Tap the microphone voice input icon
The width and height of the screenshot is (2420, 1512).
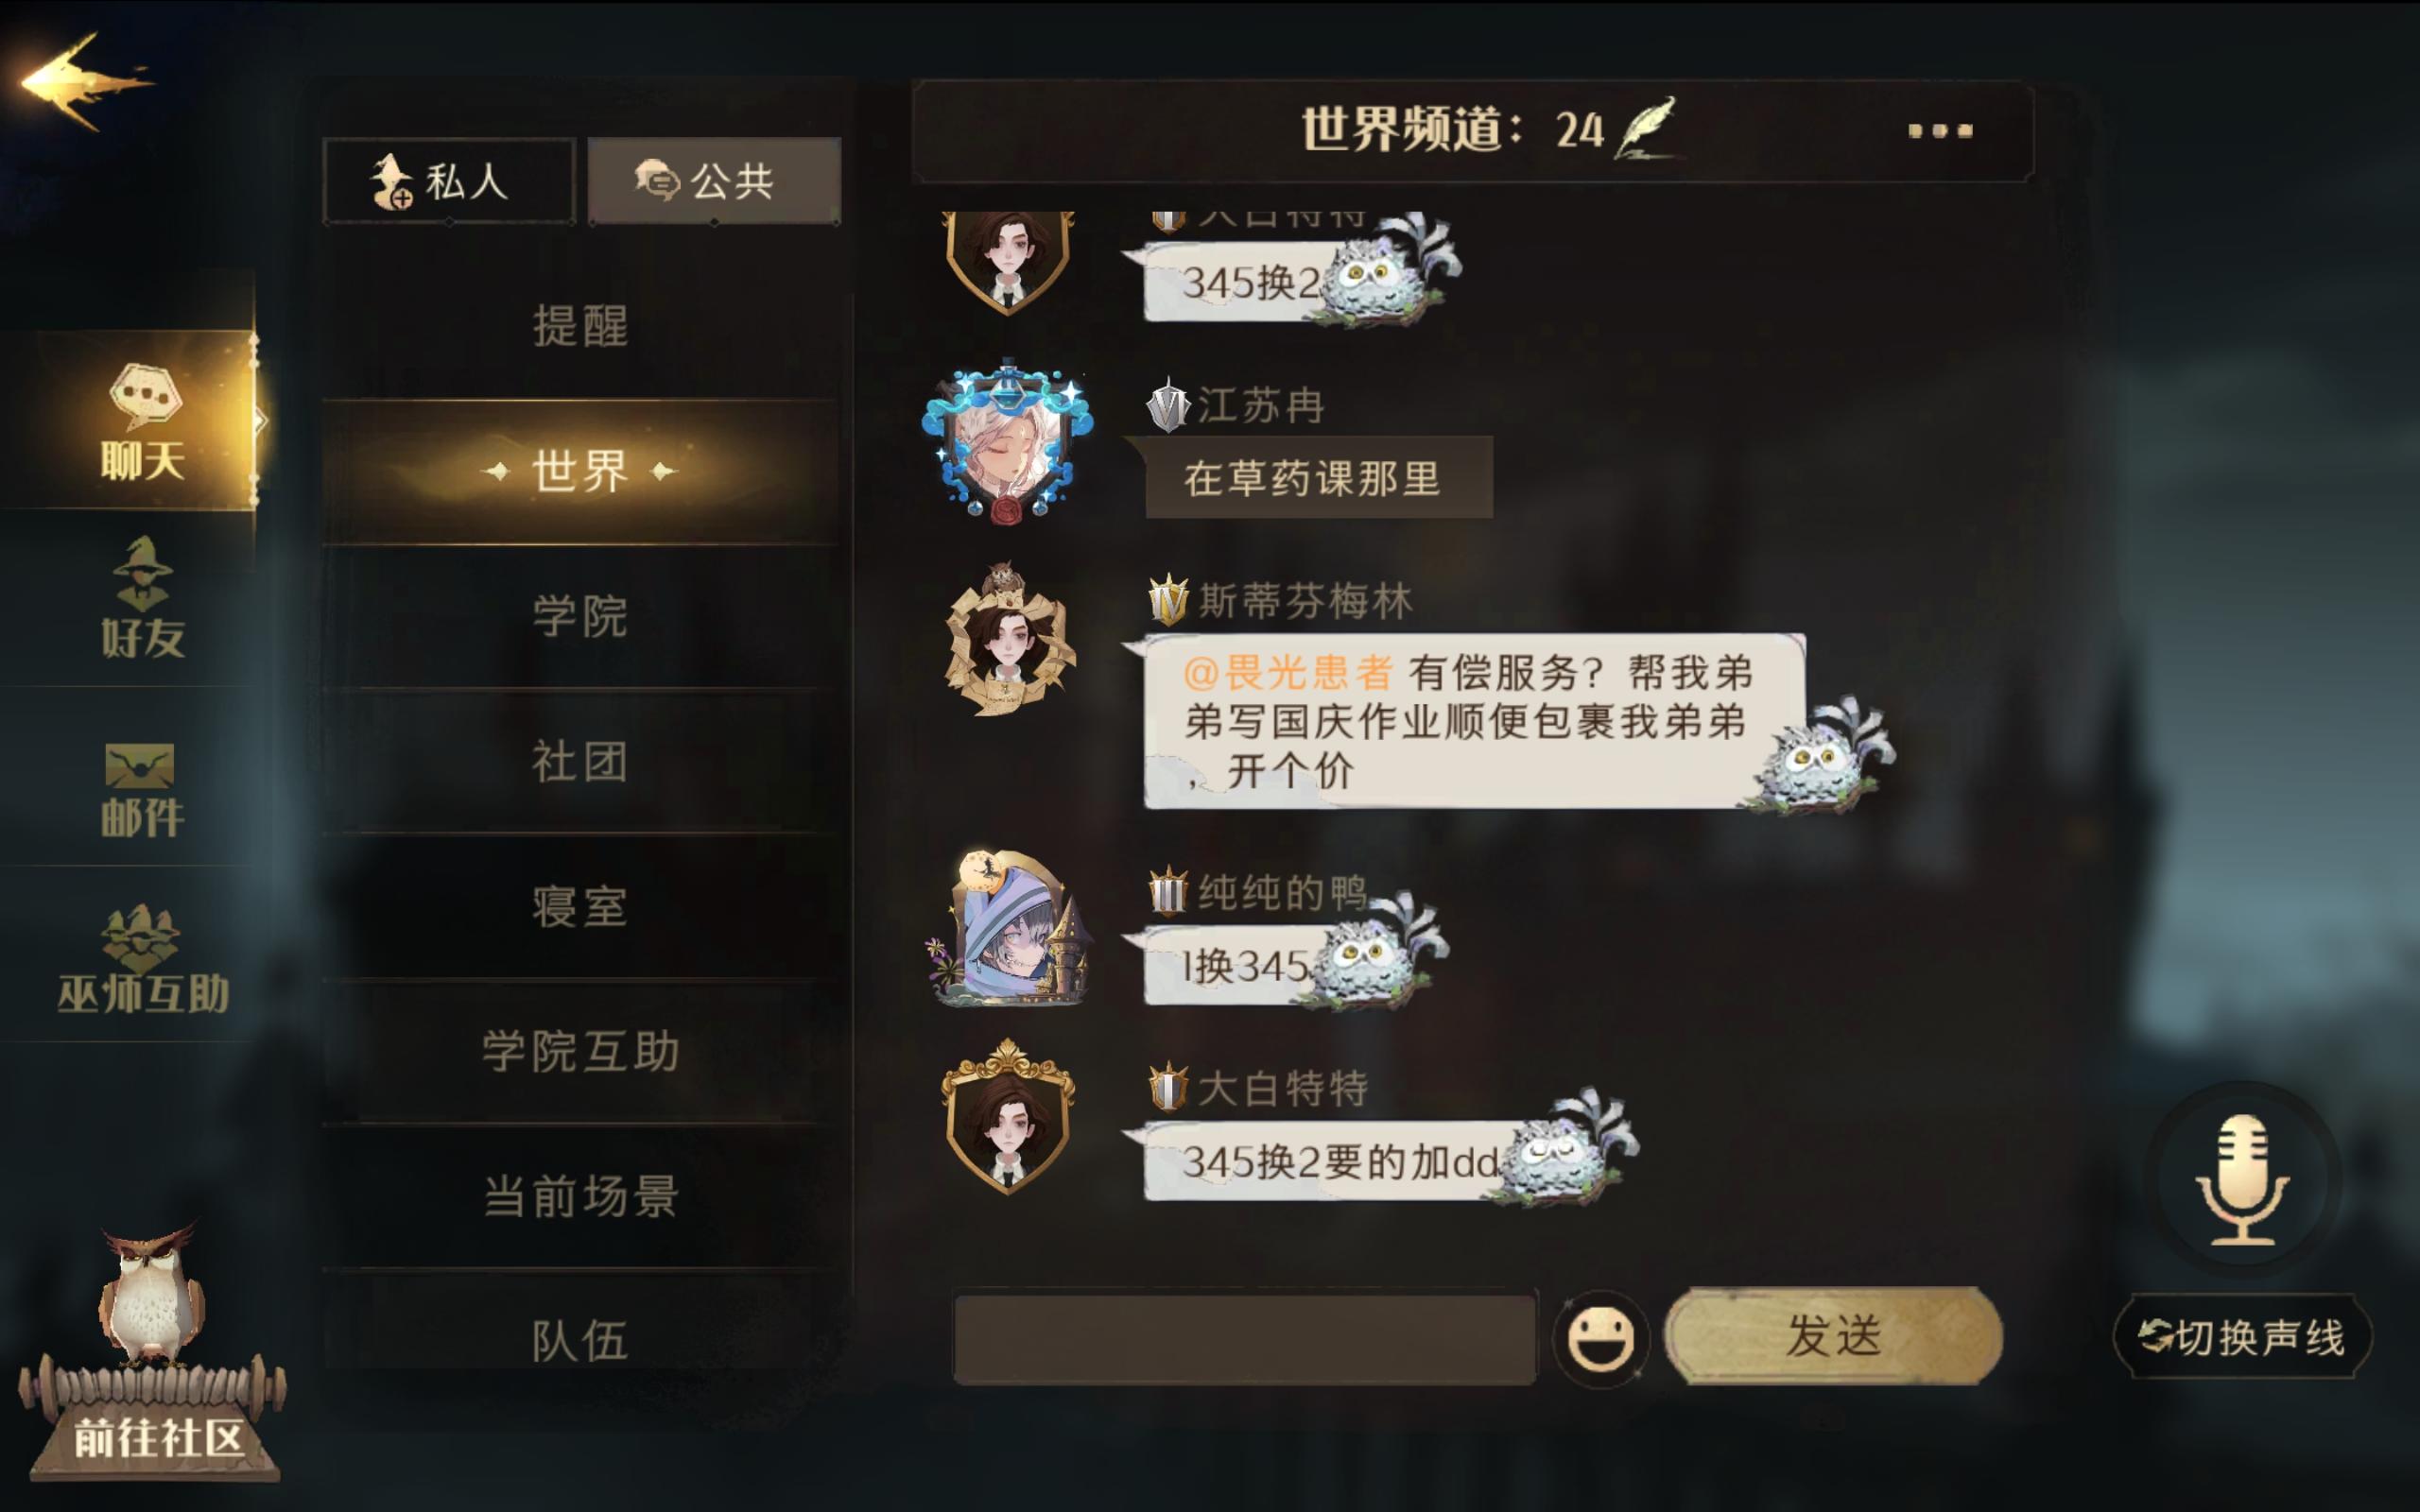(2242, 1180)
